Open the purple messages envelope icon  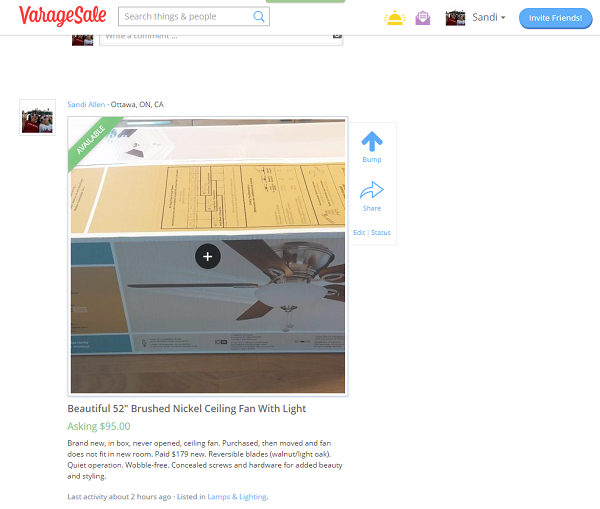click(x=422, y=18)
